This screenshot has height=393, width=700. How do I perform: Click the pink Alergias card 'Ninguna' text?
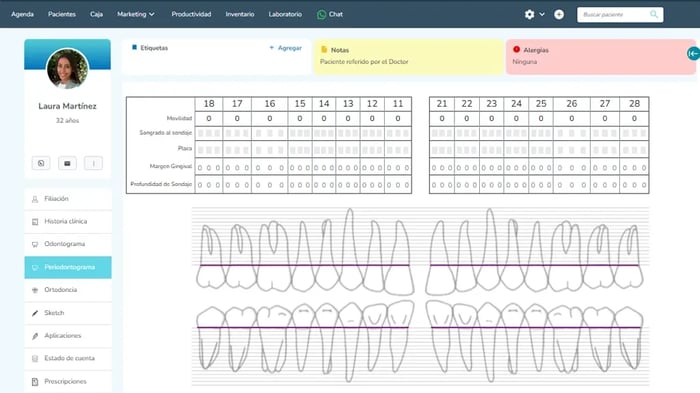525,62
